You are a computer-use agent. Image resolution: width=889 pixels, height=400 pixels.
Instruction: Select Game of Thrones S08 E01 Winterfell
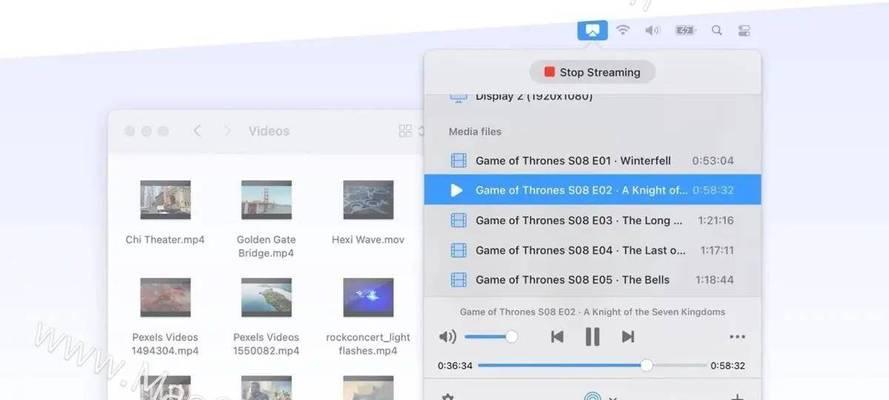click(x=592, y=161)
